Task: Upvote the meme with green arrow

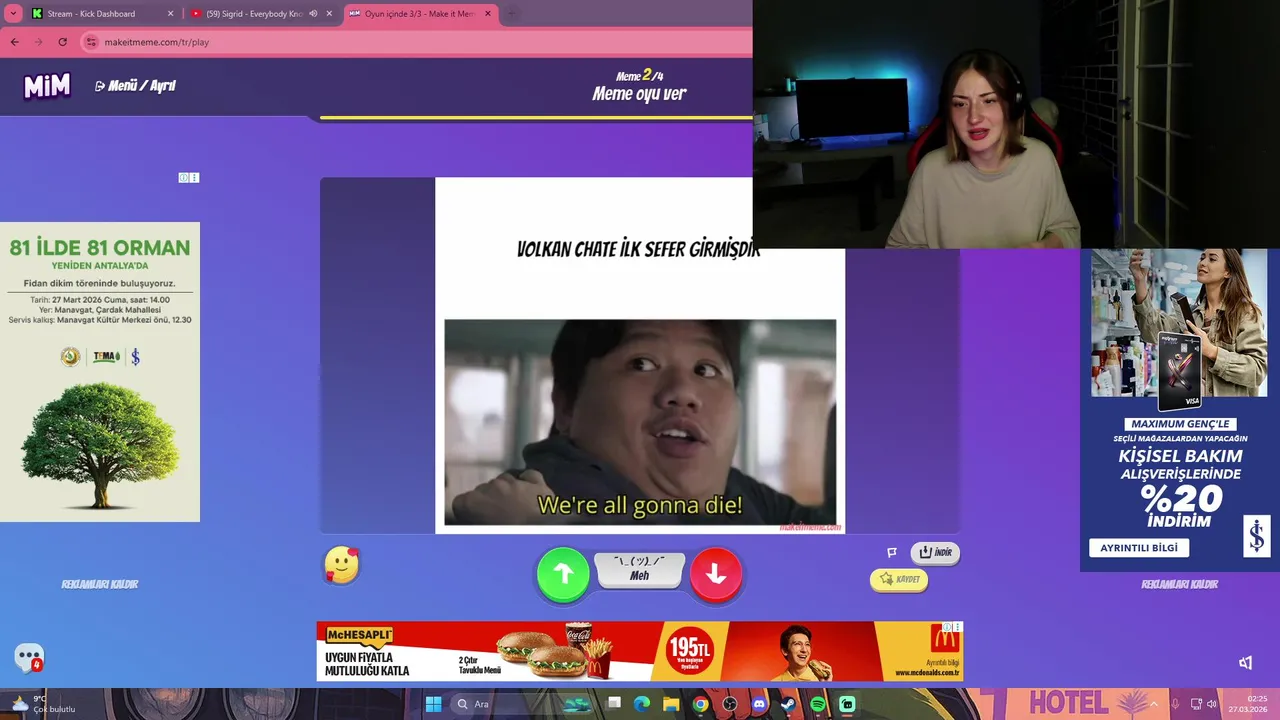Action: coord(563,574)
